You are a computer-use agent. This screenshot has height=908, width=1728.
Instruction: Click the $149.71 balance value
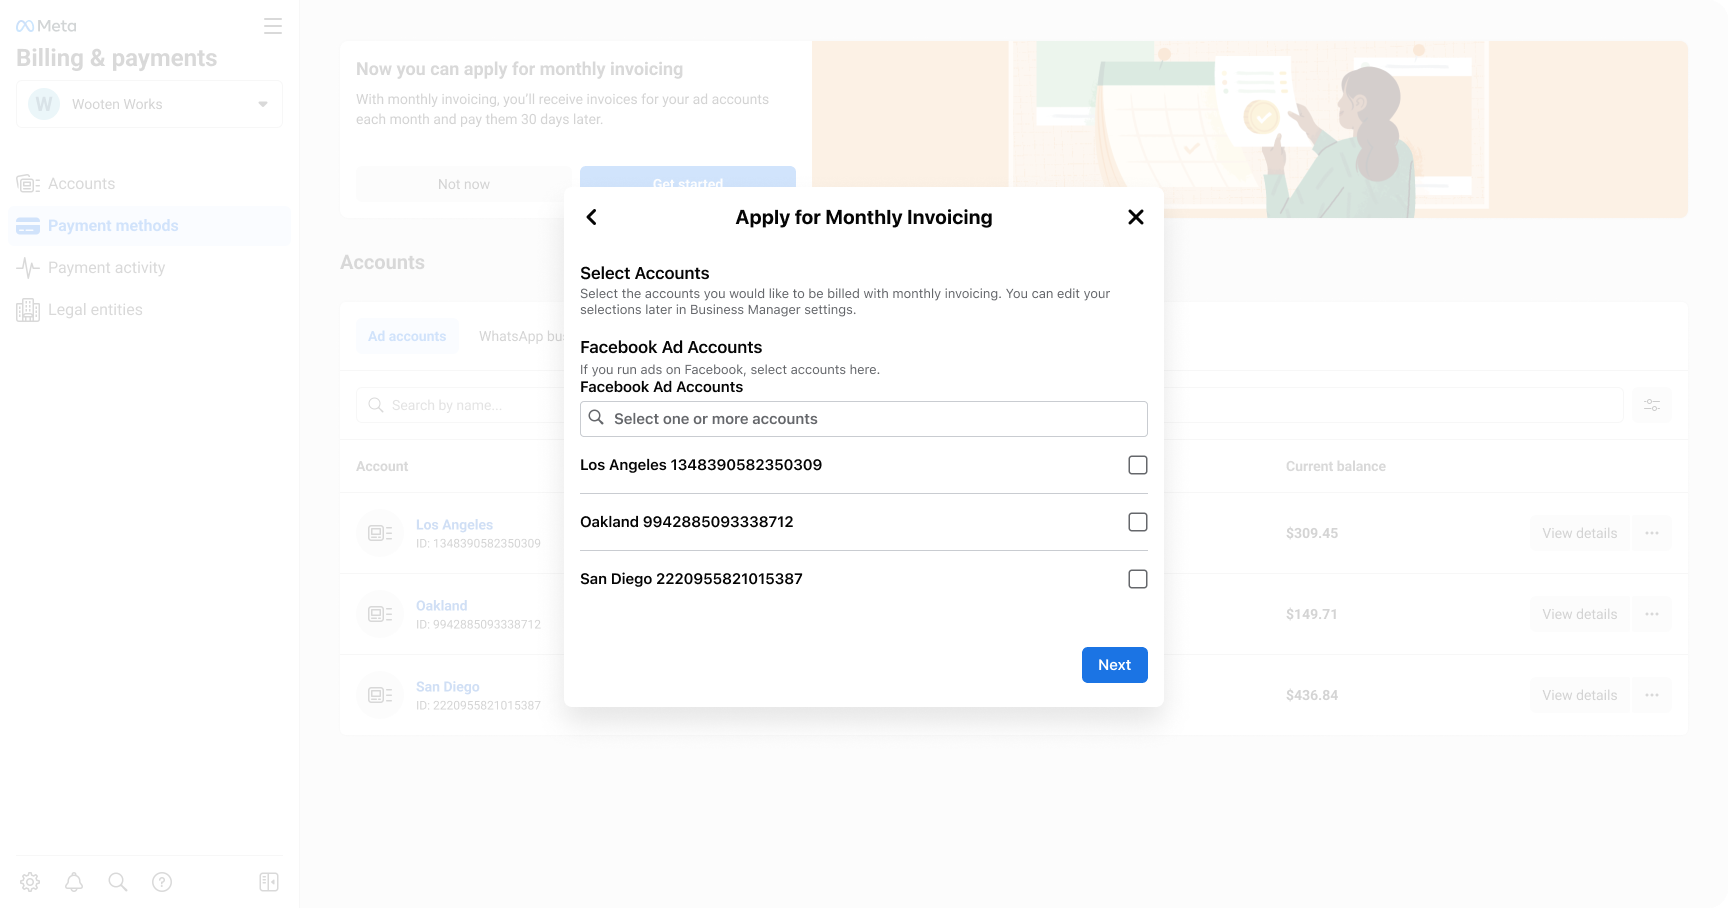click(x=1312, y=614)
